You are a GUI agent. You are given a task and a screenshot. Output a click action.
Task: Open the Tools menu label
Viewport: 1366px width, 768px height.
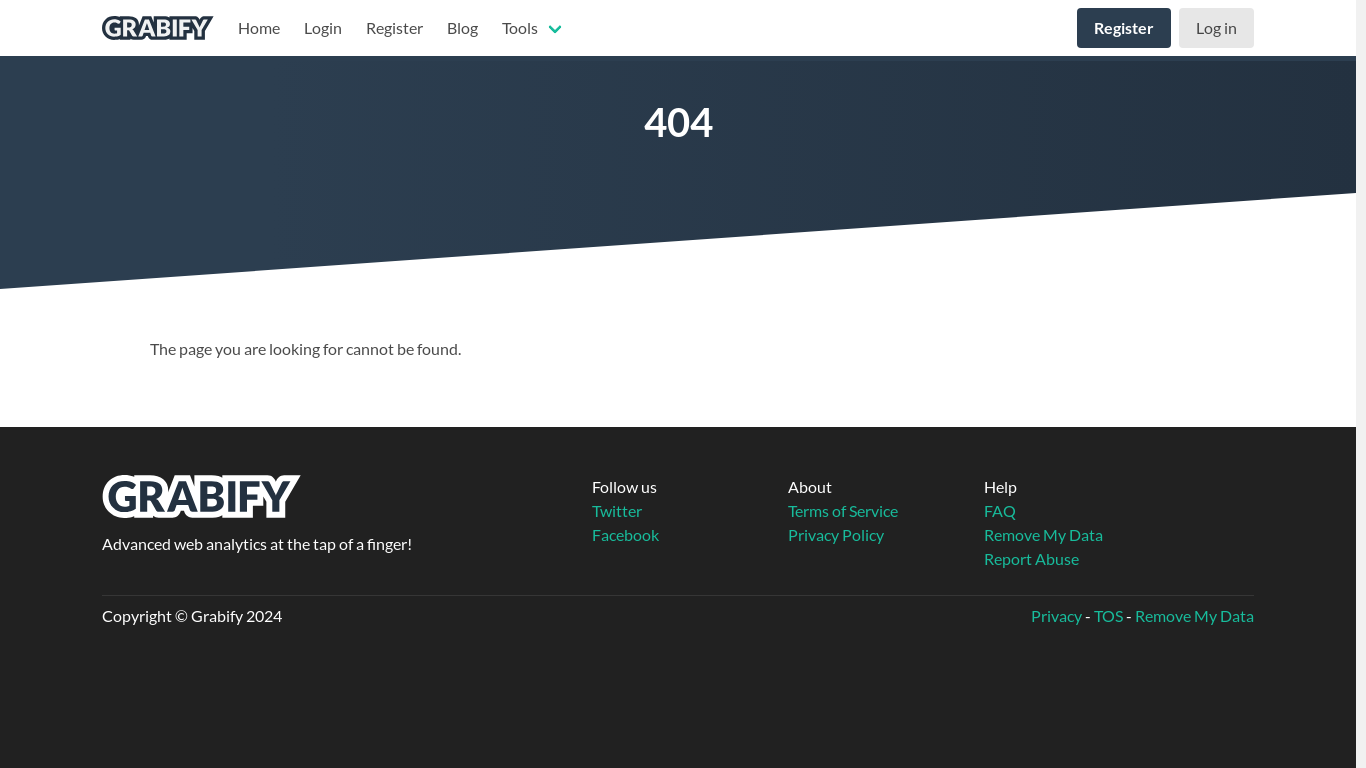tap(520, 28)
